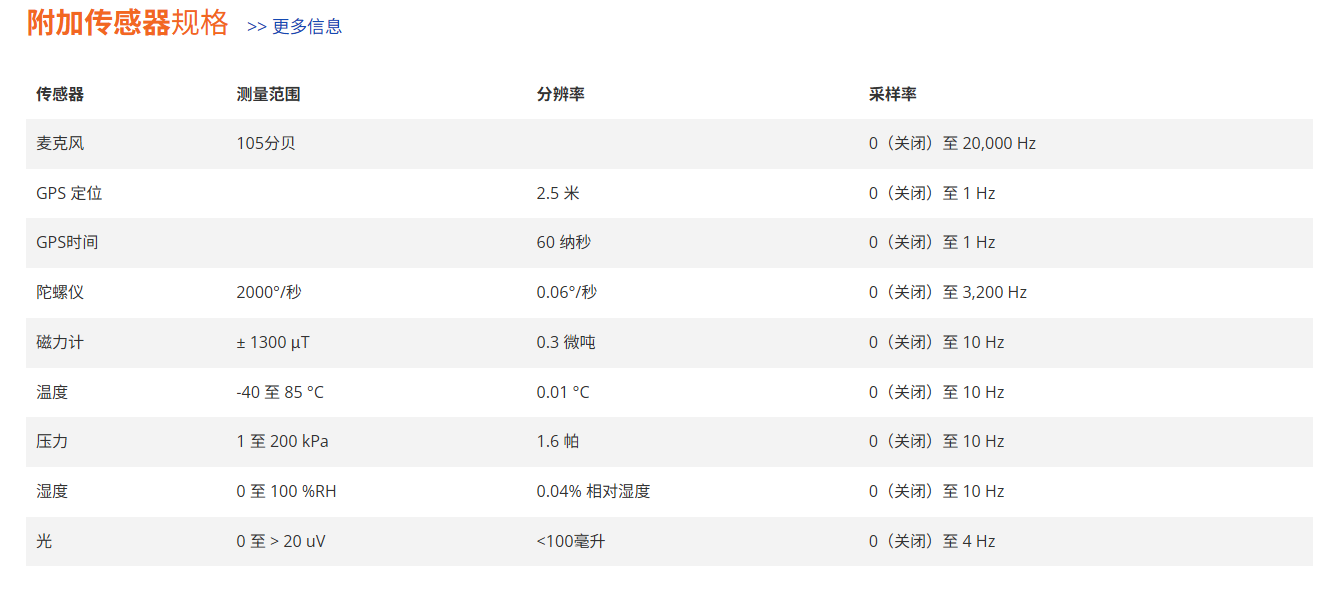This screenshot has width=1343, height=594.
Task: Click the 光 sensor row label
Action: [44, 541]
